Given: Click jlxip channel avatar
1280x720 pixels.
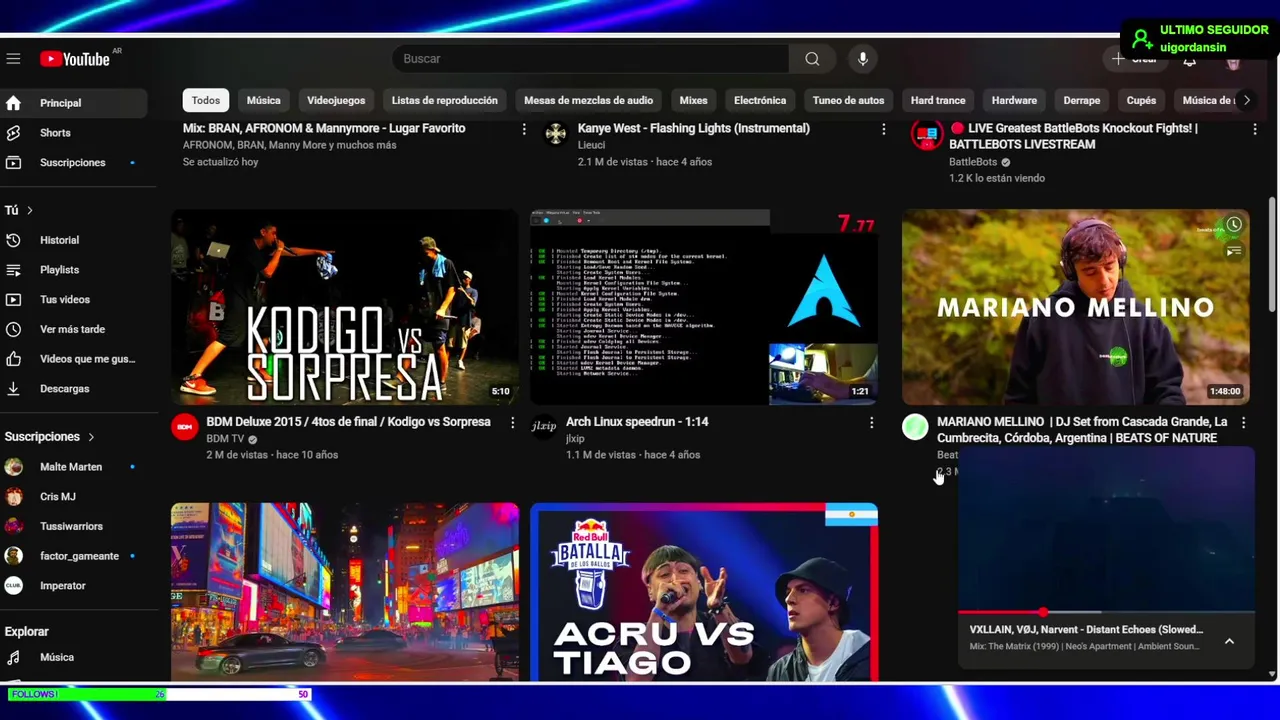Looking at the screenshot, I should tap(543, 427).
